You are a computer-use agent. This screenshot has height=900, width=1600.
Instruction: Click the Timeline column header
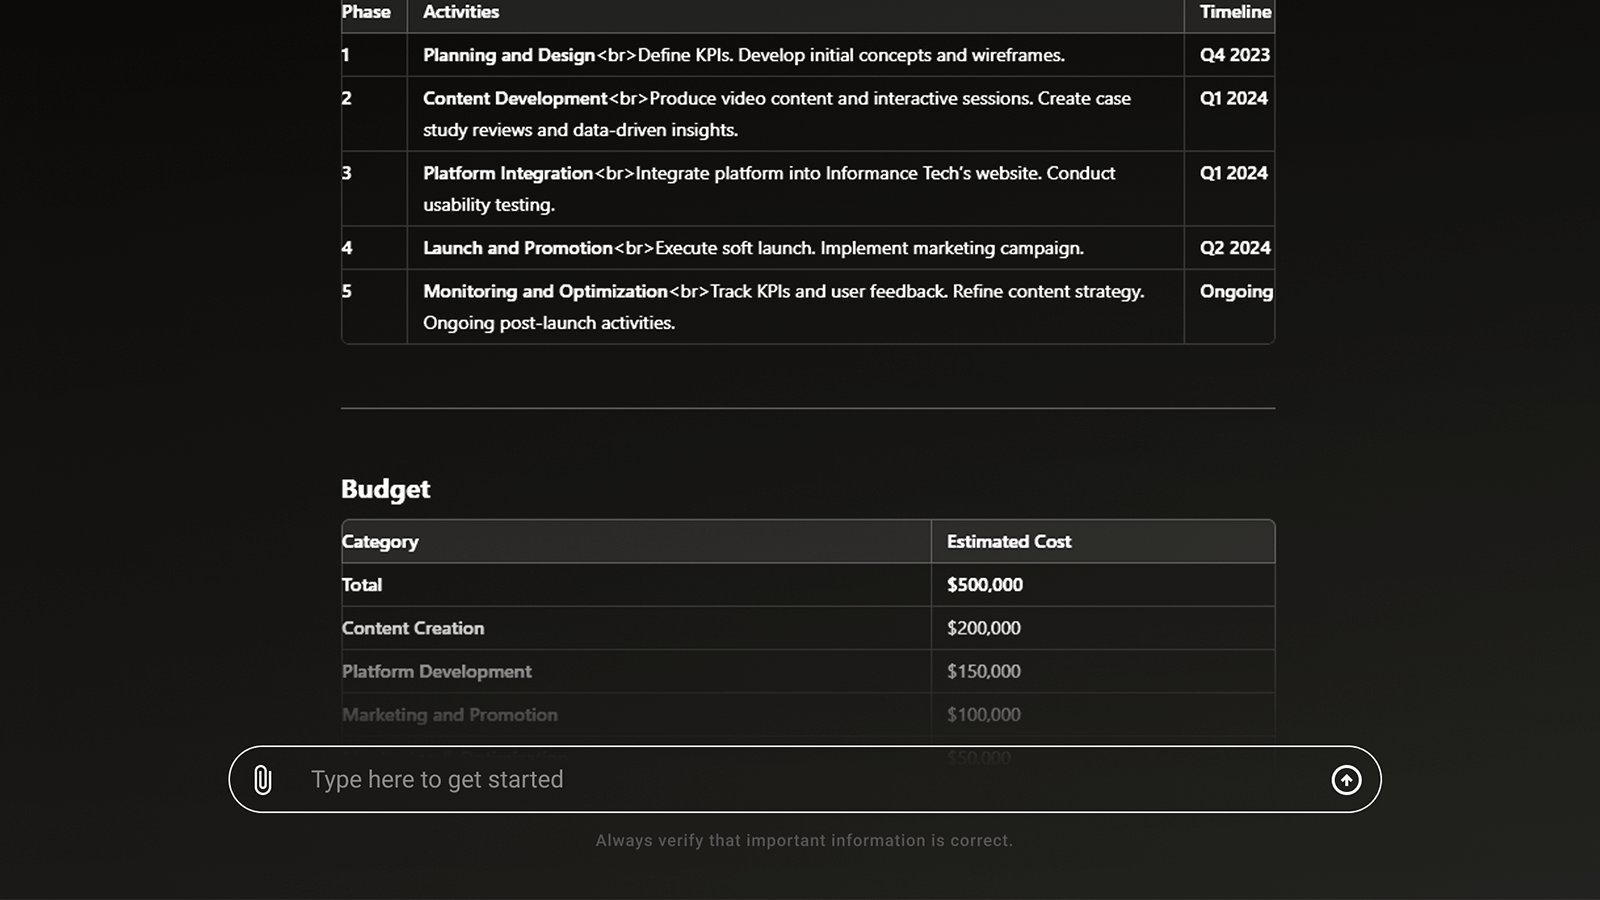tap(1235, 12)
